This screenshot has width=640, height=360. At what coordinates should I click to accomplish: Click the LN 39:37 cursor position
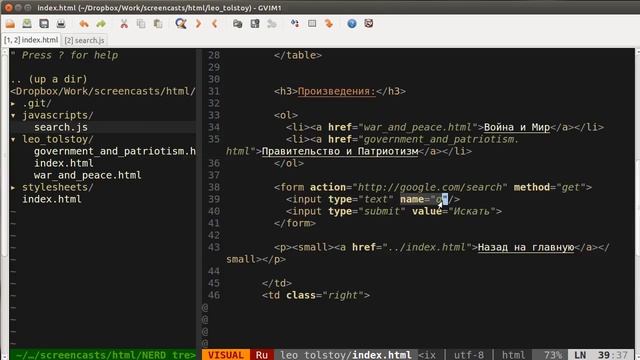click(601, 355)
